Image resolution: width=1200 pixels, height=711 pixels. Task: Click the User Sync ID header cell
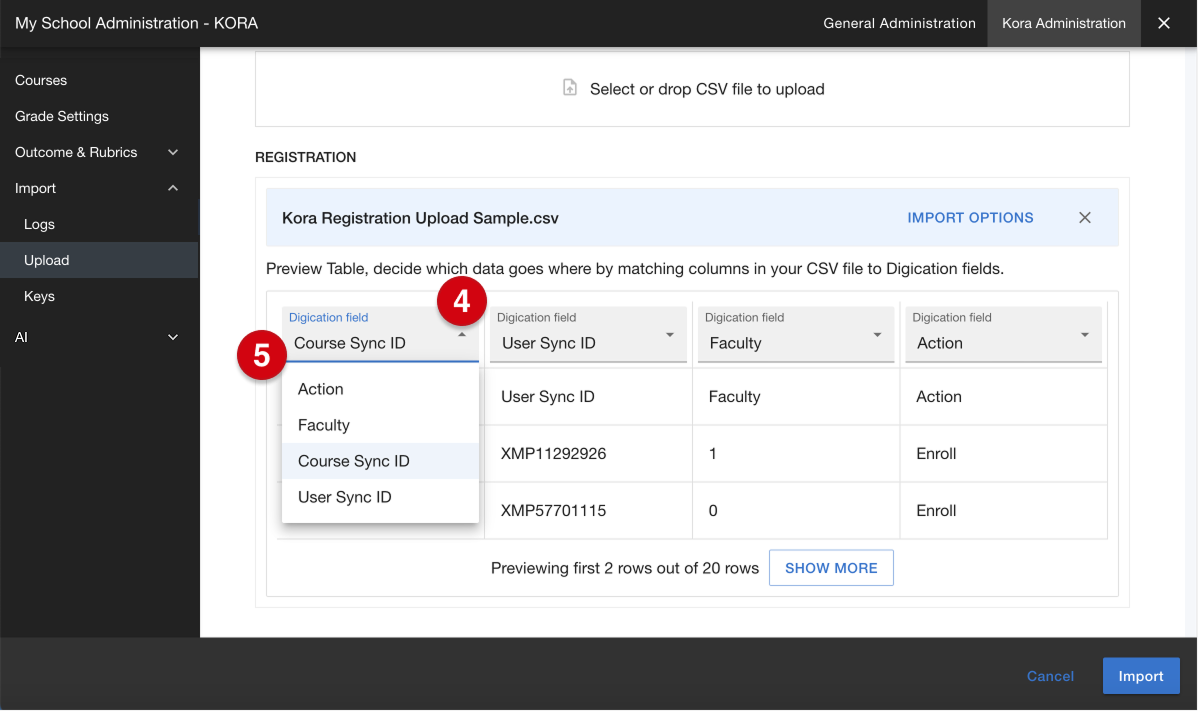(588, 397)
